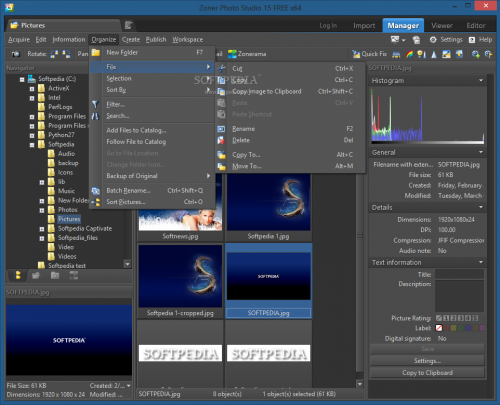Click the second navigator mode icon
Screen dimensions: 500x405
click(x=36, y=275)
